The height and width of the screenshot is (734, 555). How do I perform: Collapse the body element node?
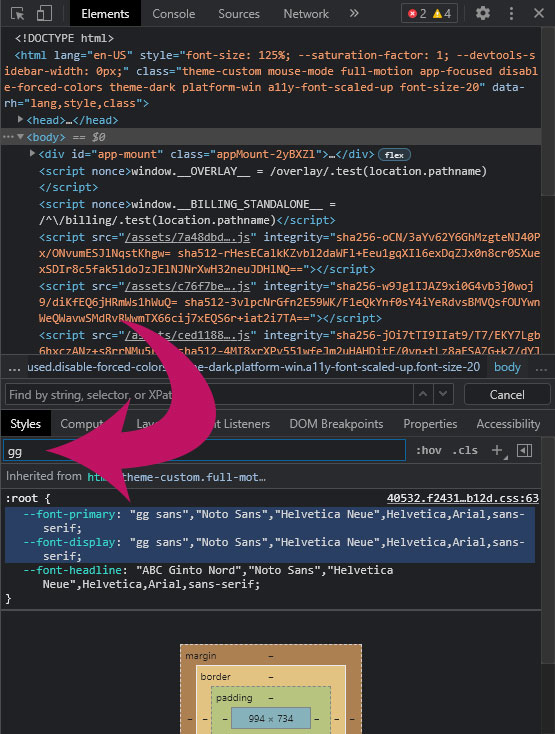(21, 137)
